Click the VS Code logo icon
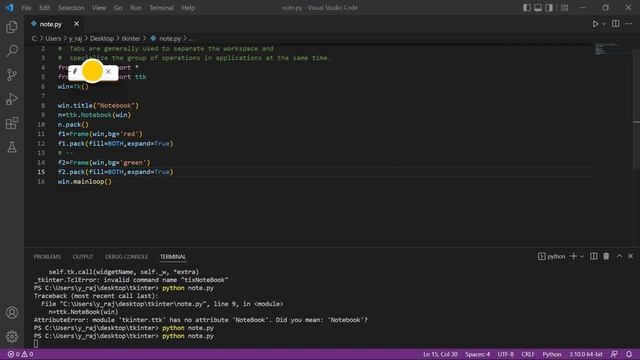Viewport: 640px width, 360px height. tap(9, 8)
